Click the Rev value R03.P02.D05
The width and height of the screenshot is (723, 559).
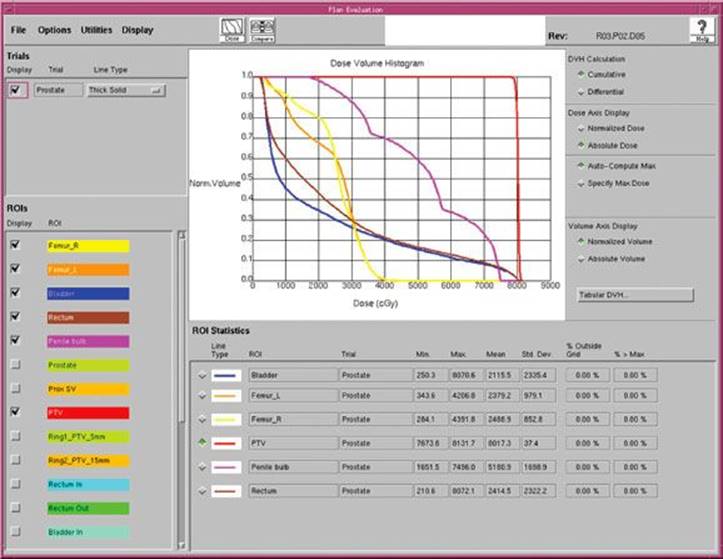(620, 36)
